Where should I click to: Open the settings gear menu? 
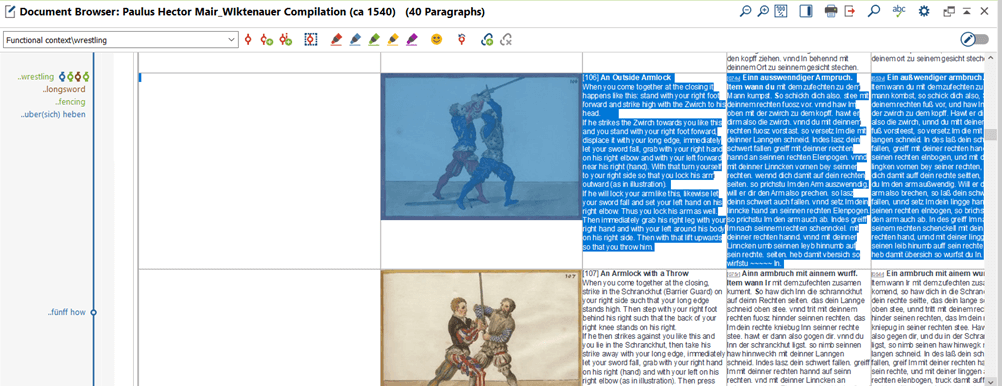pyautogui.click(x=923, y=11)
